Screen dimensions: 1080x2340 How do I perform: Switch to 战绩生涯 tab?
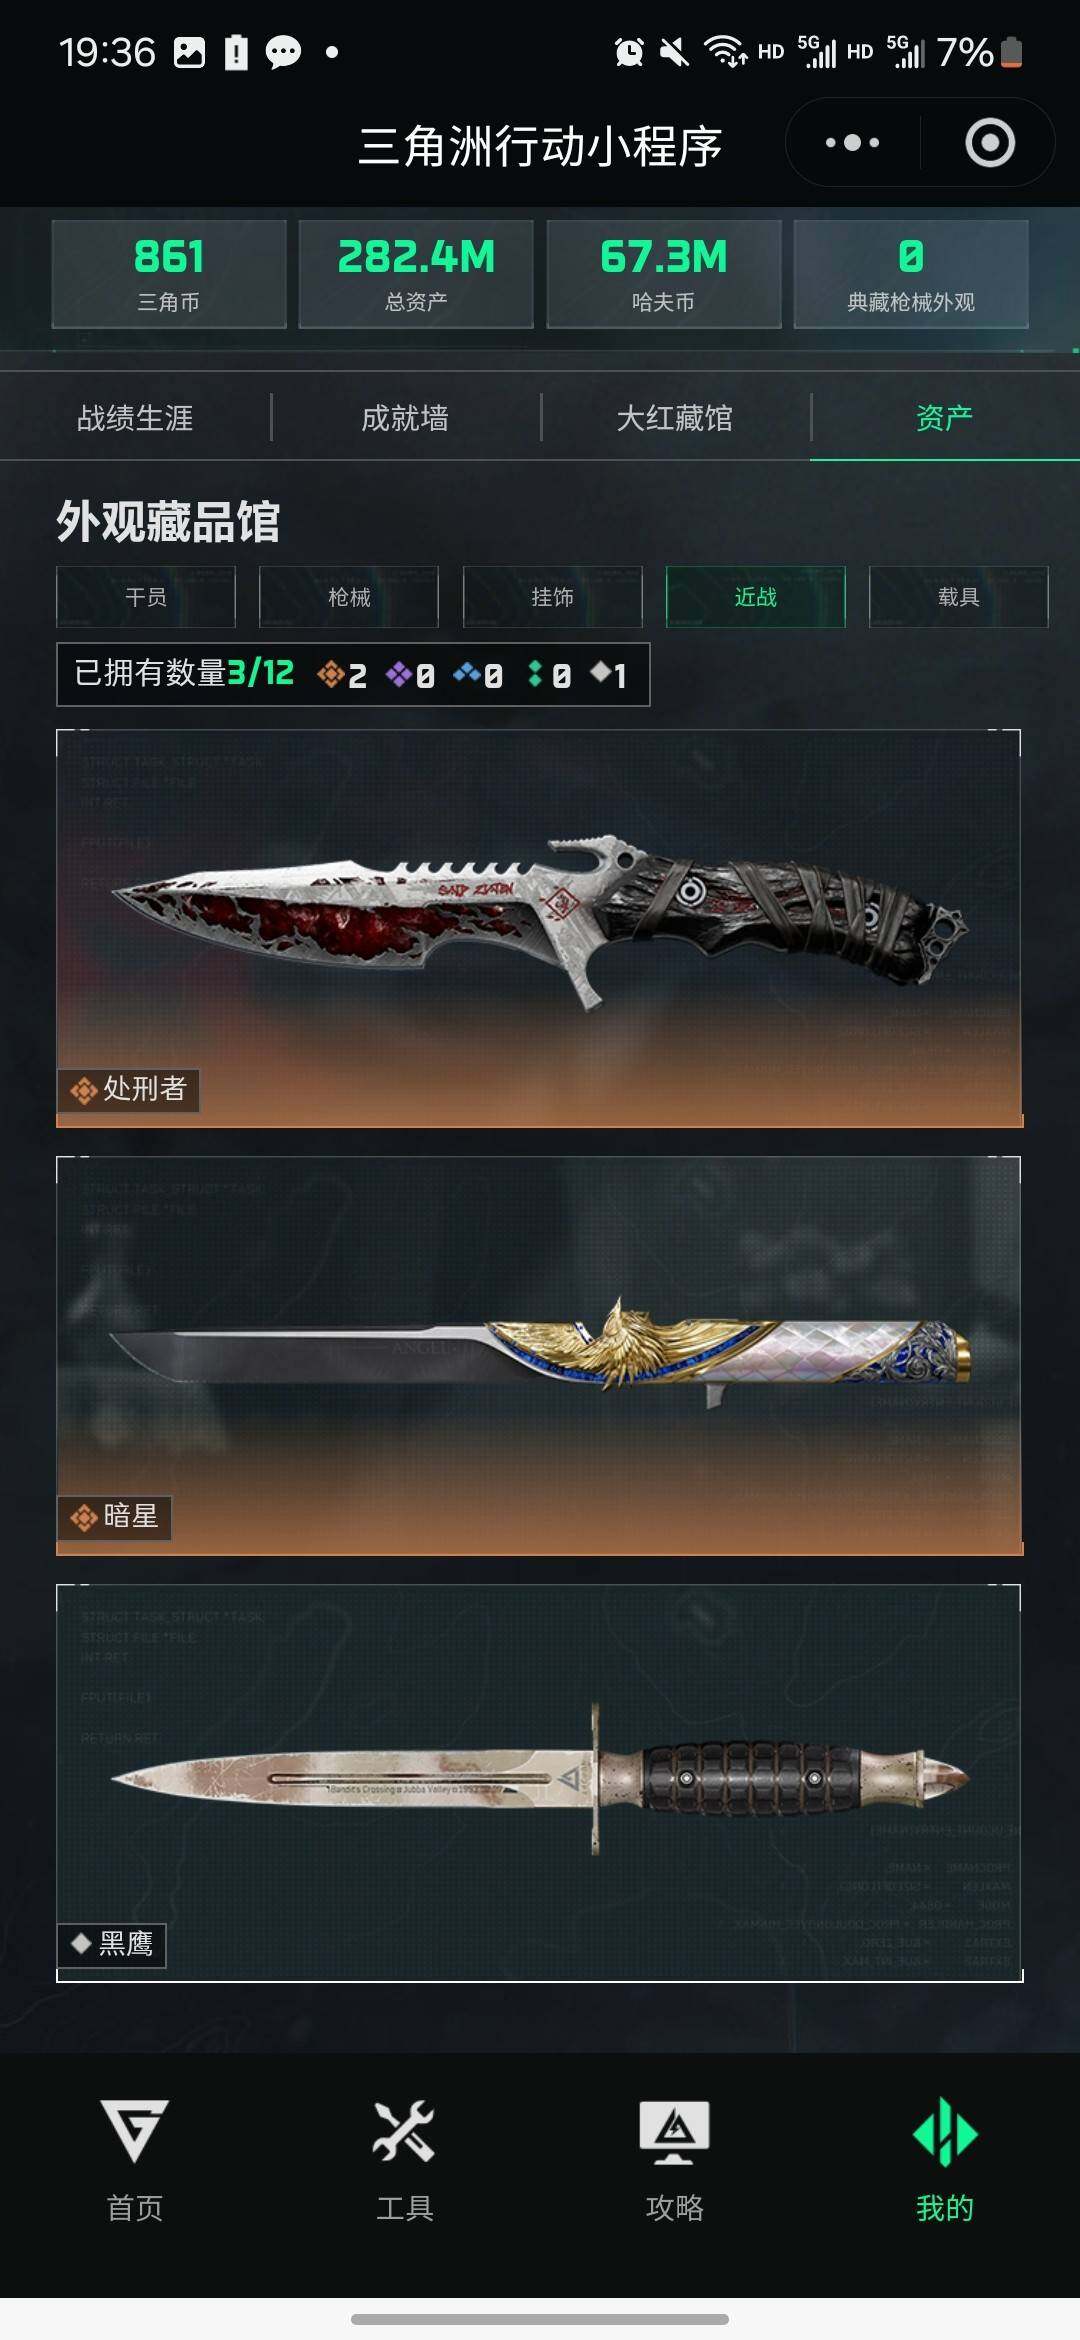(x=135, y=418)
